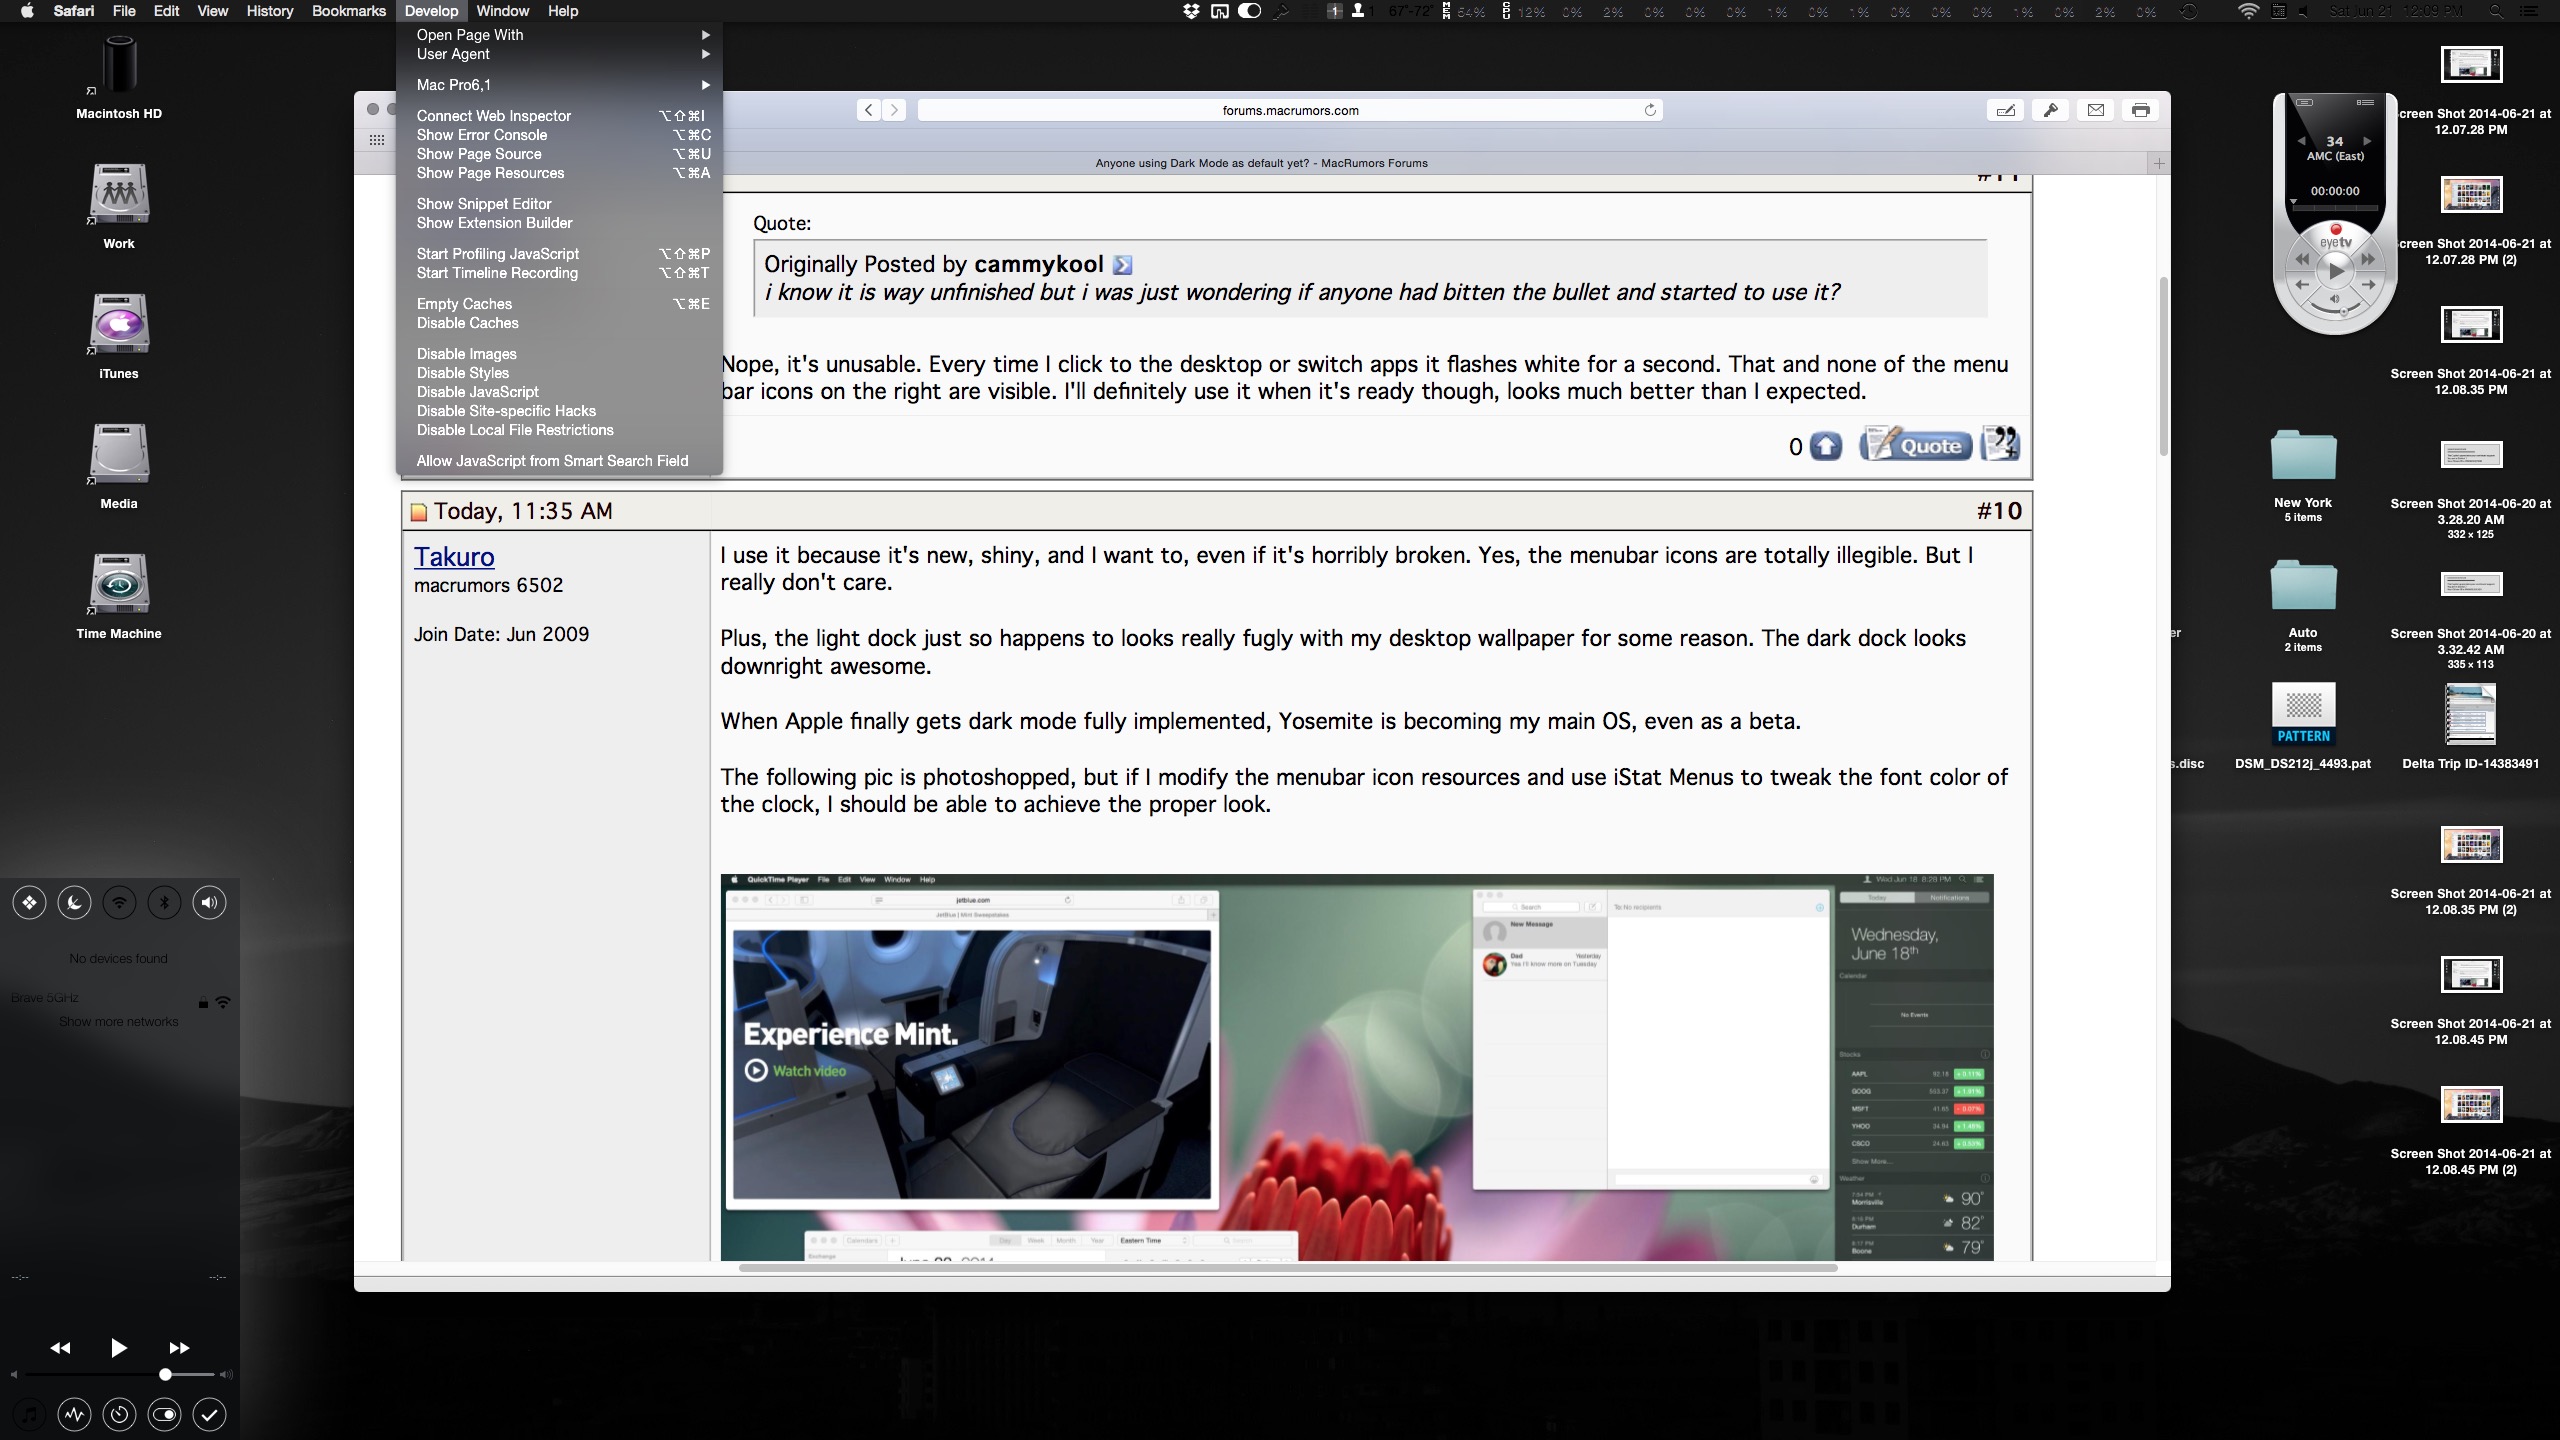Adjust the music widget volume slider
The width and height of the screenshot is (2560, 1440).
165,1375
